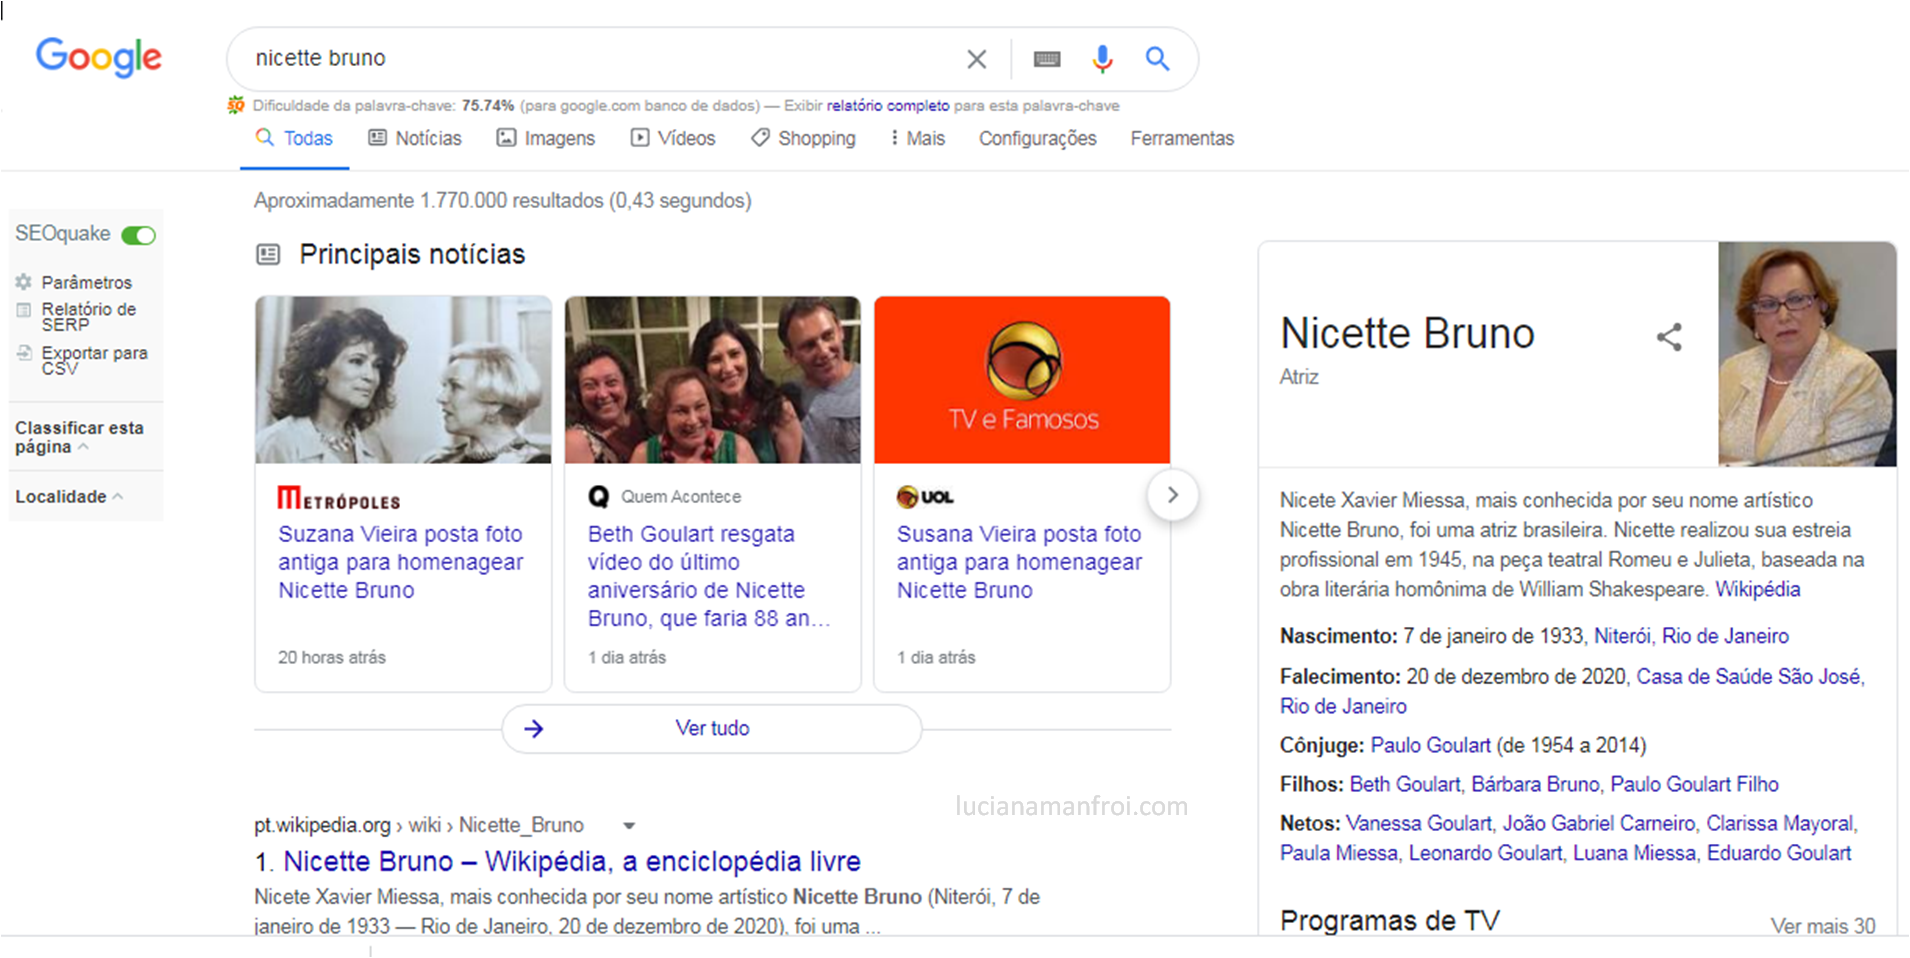Collapse Classificar esta página section
Image resolution: width=1910 pixels, height=958 pixels.
pos(84,447)
